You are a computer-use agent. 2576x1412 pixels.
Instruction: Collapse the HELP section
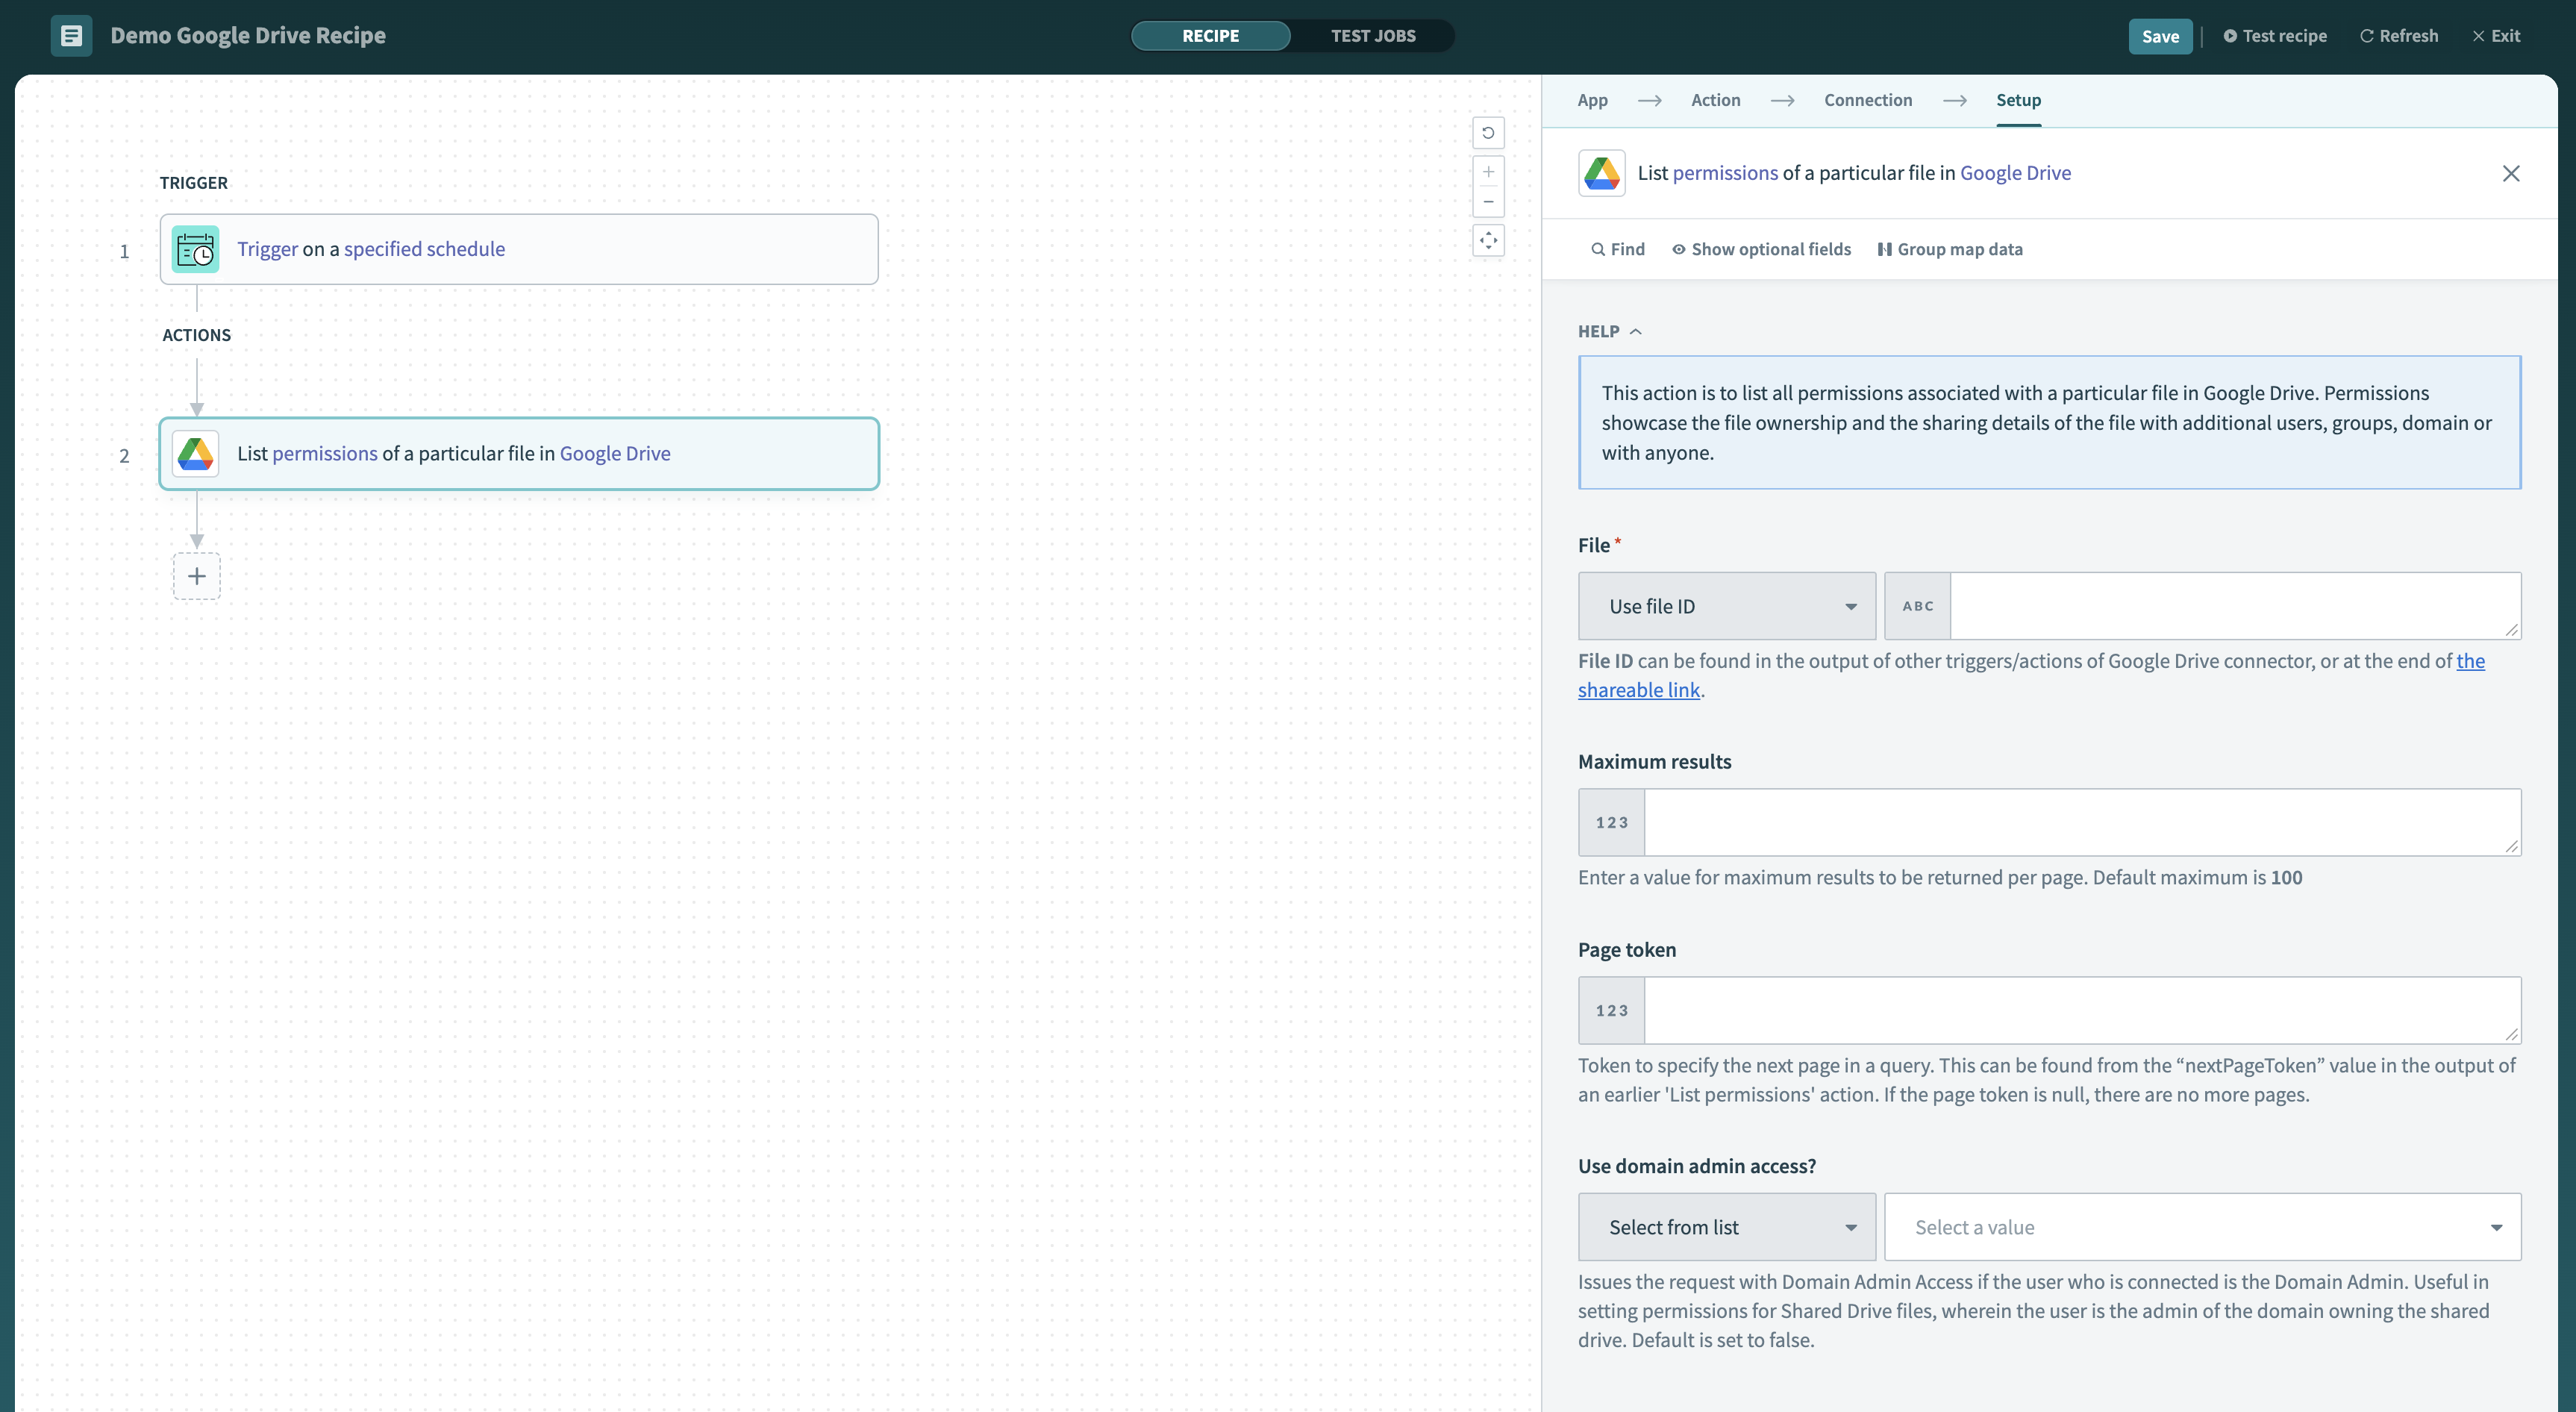(1609, 331)
